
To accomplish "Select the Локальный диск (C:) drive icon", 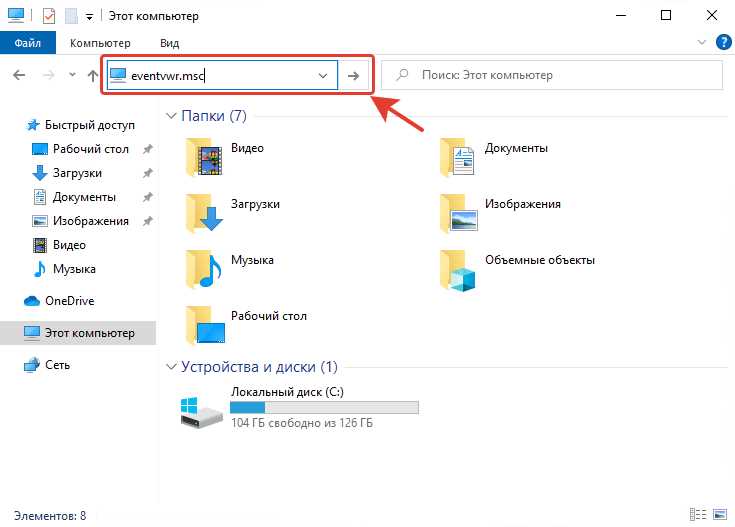I will pyautogui.click(x=202, y=412).
